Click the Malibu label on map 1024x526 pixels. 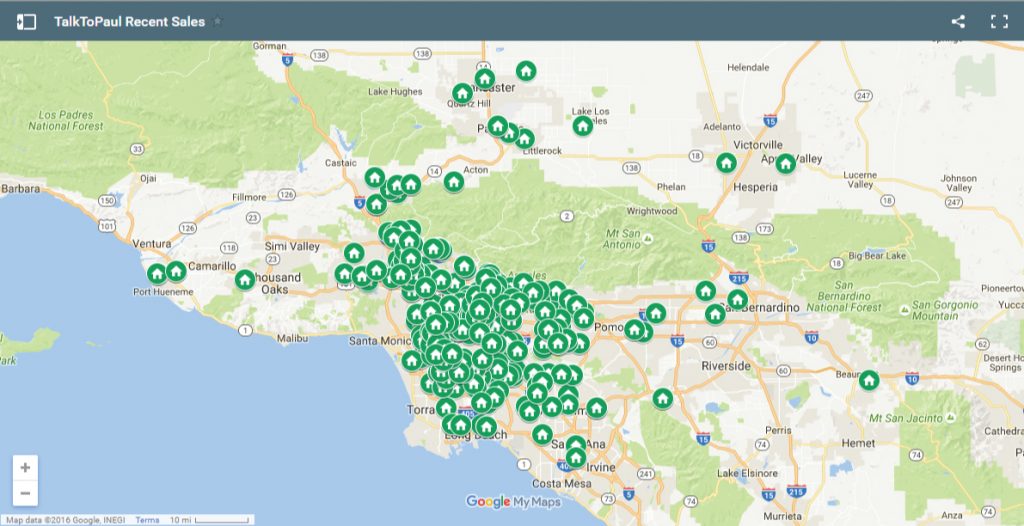click(x=293, y=338)
